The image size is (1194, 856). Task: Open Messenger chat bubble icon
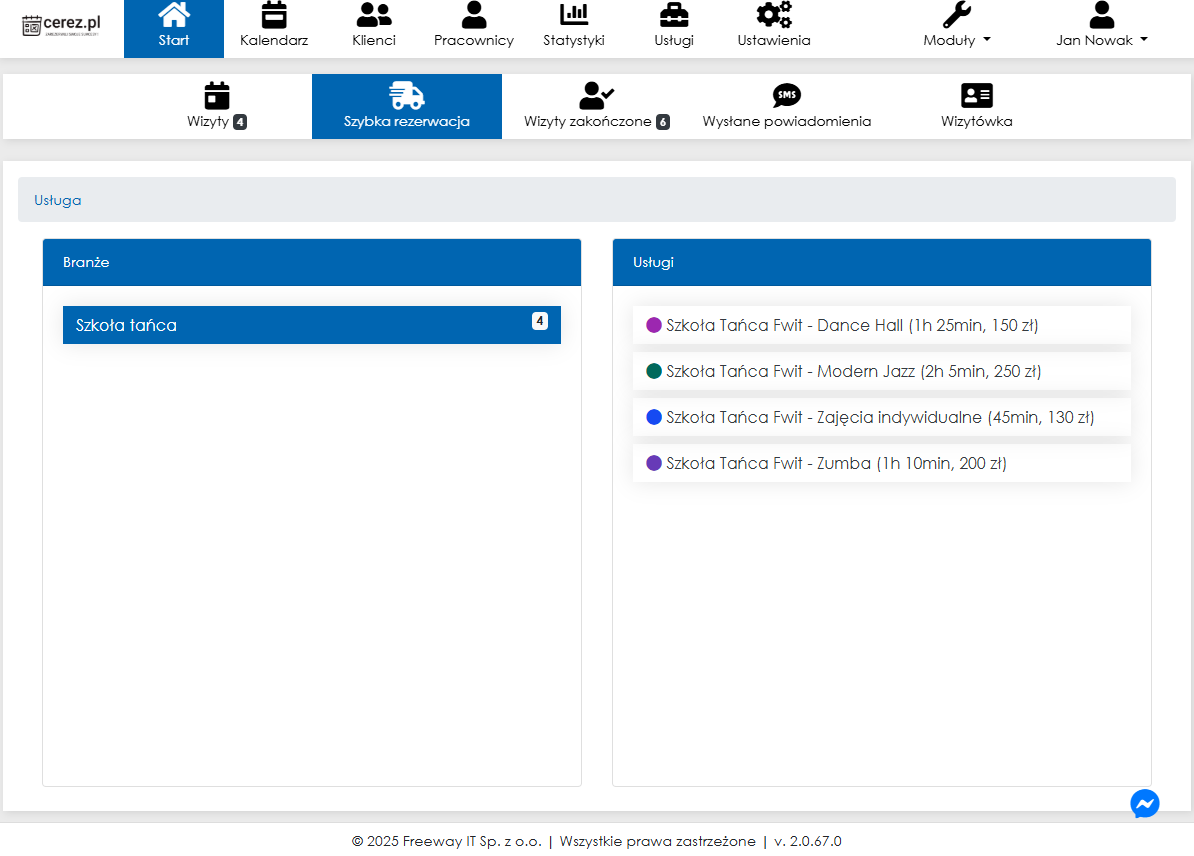1144,803
